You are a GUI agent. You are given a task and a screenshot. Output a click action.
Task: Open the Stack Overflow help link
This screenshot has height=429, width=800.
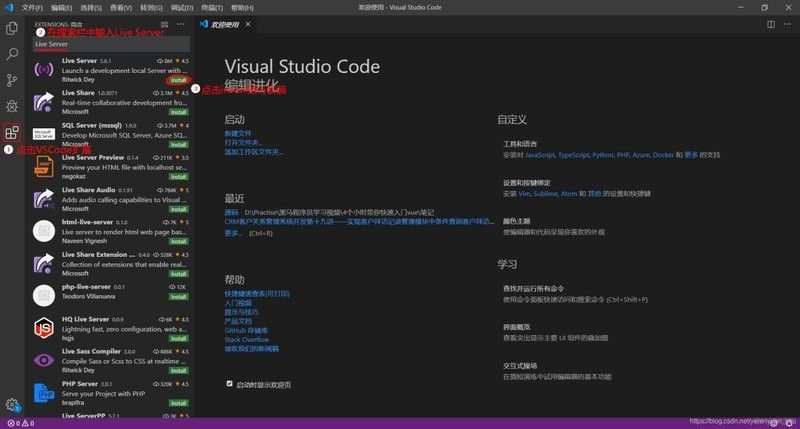click(x=246, y=340)
